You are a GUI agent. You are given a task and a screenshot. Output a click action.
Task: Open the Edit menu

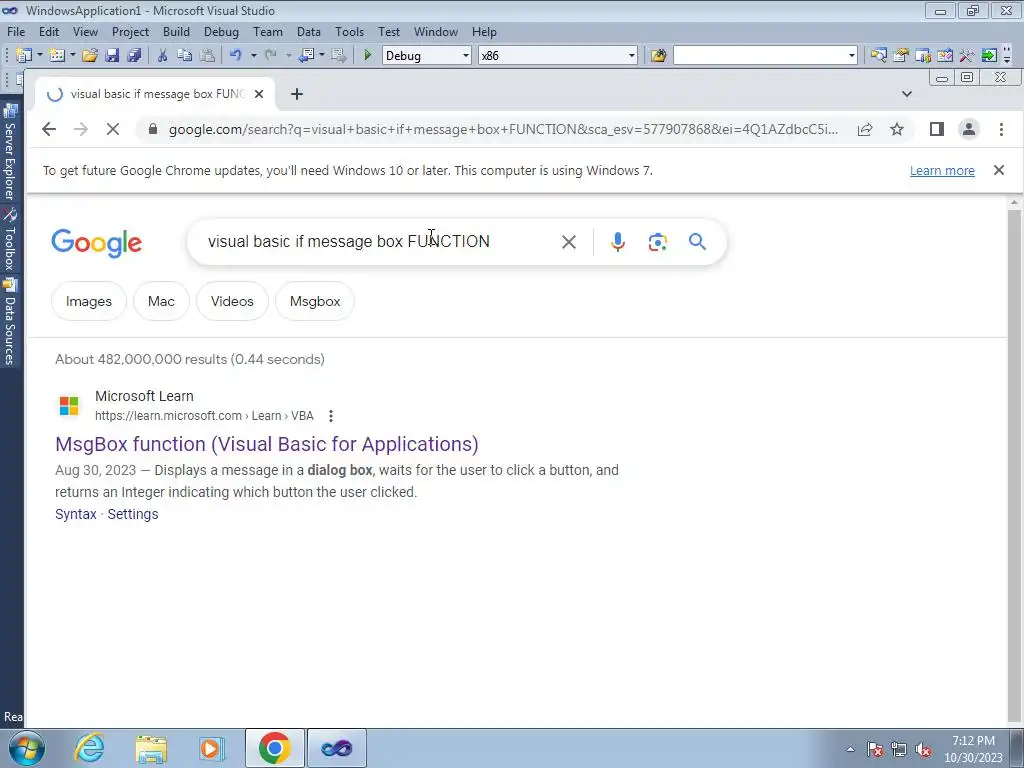[x=49, y=31]
